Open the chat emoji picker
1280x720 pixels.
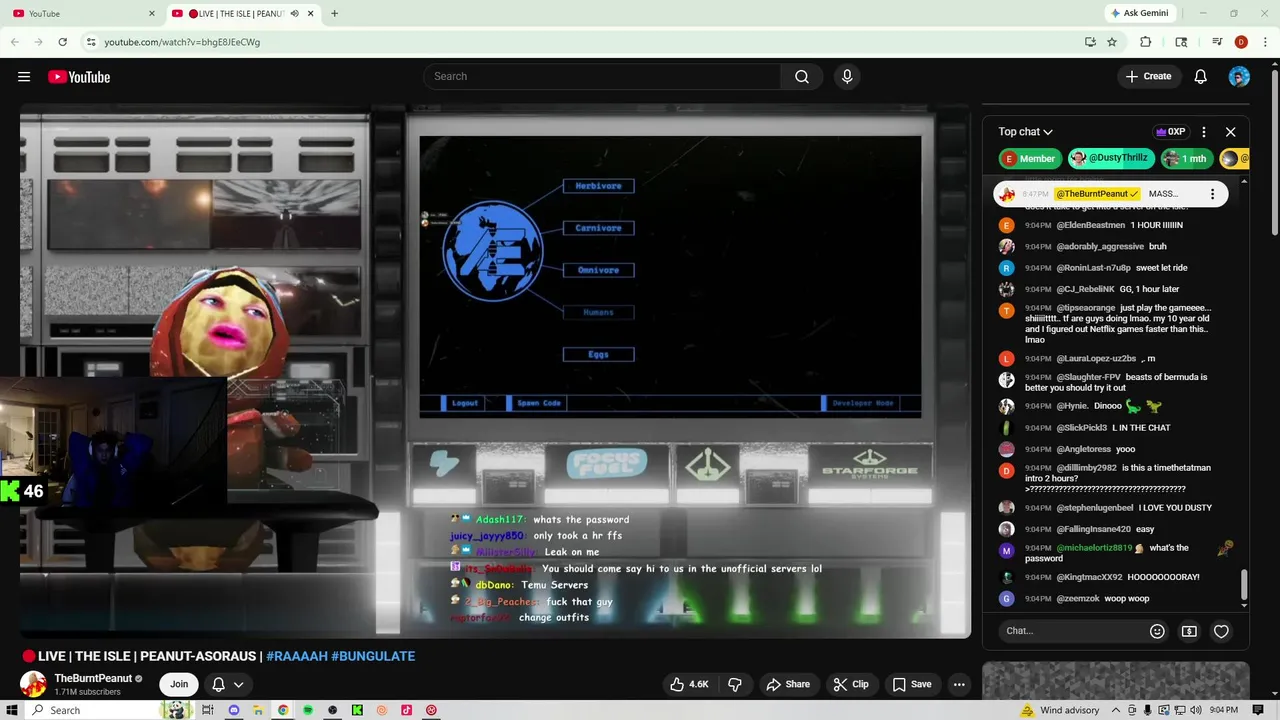click(1157, 631)
